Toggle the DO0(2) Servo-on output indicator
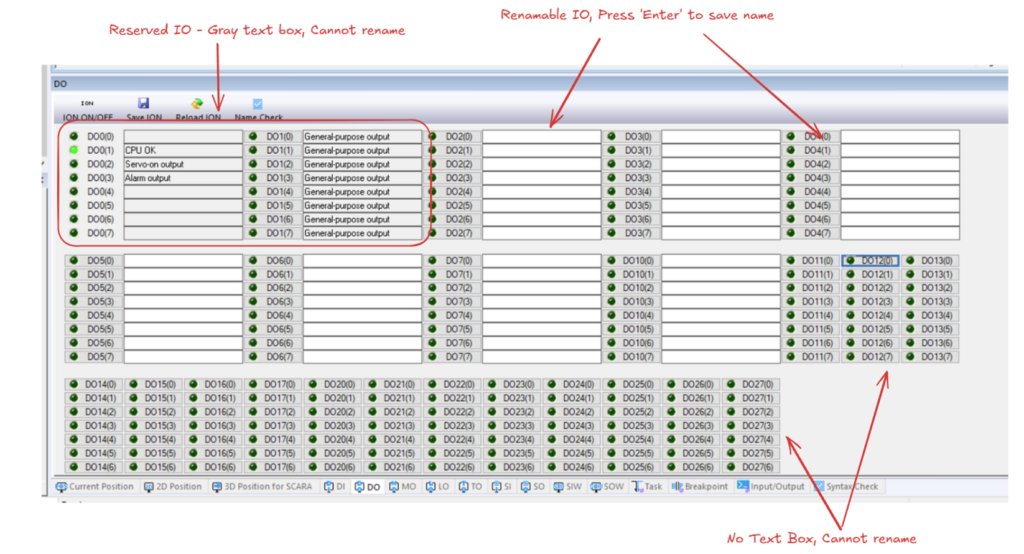This screenshot has height=554, width=1024. click(x=74, y=164)
